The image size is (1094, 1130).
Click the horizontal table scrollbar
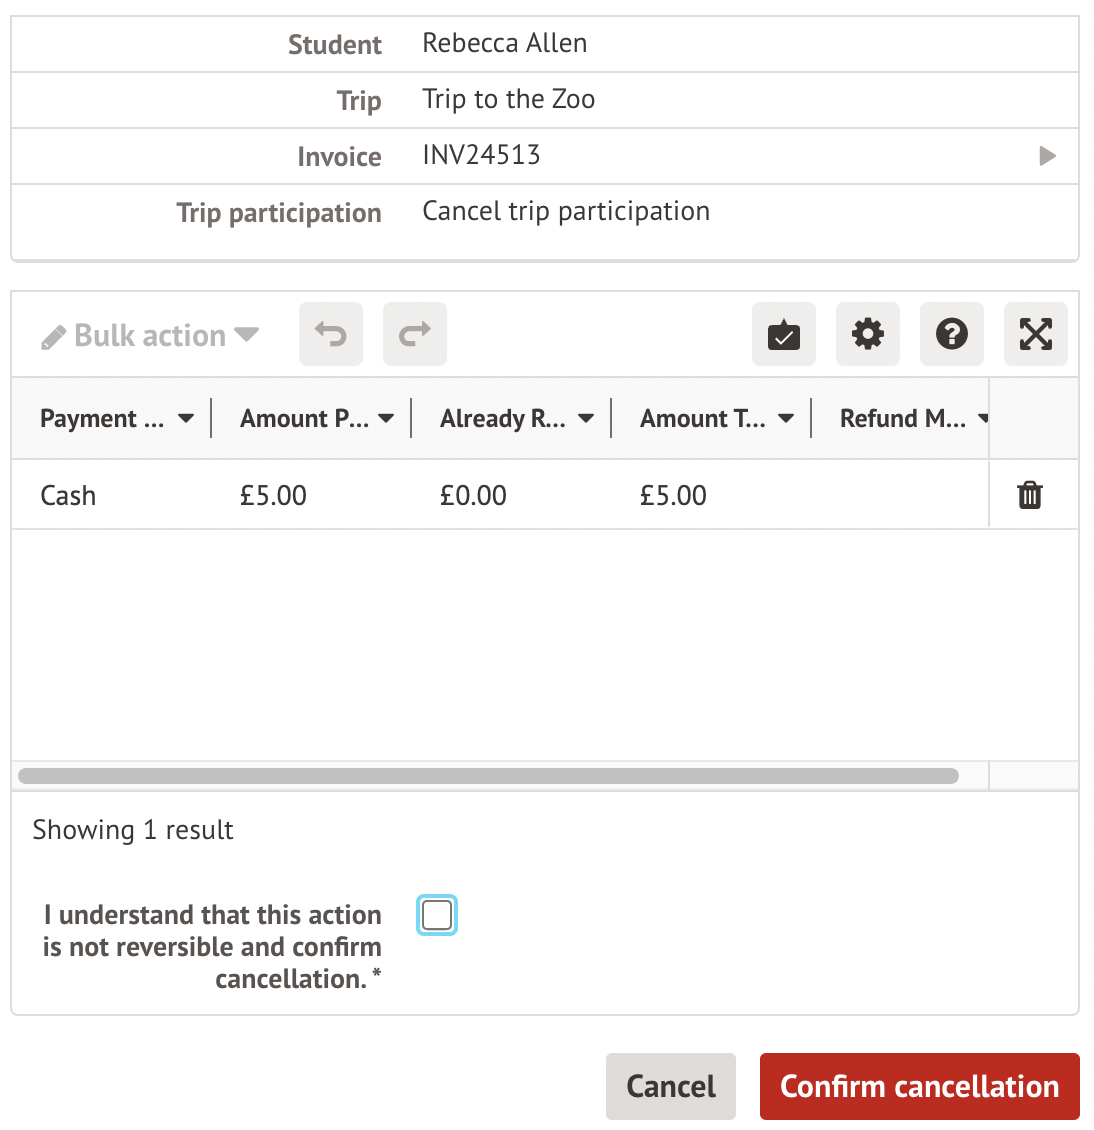[488, 776]
